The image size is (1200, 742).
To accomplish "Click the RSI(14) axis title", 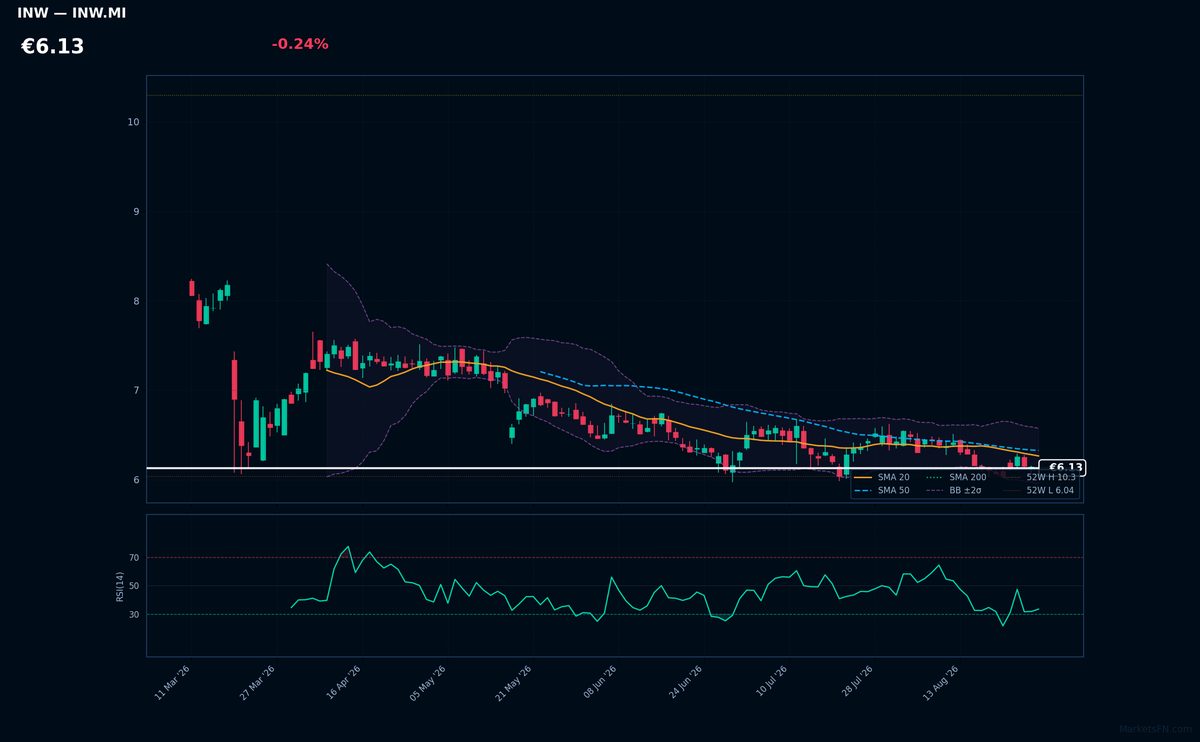I will tap(120, 586).
